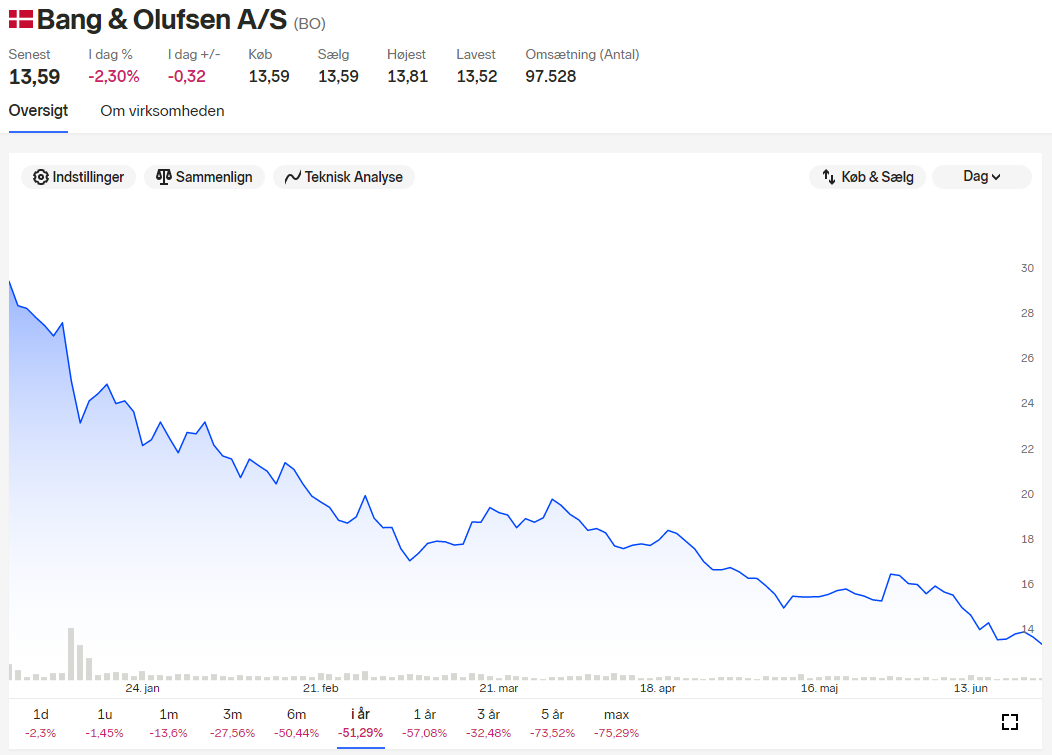Select the max time range

pos(616,723)
